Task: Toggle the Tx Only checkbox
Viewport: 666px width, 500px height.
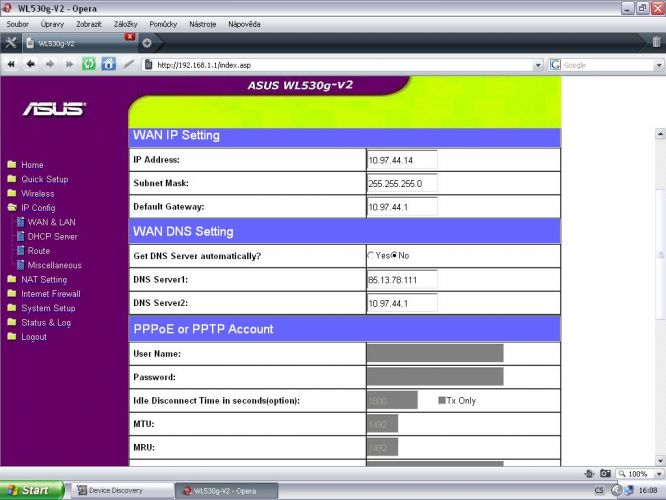Action: coord(442,400)
